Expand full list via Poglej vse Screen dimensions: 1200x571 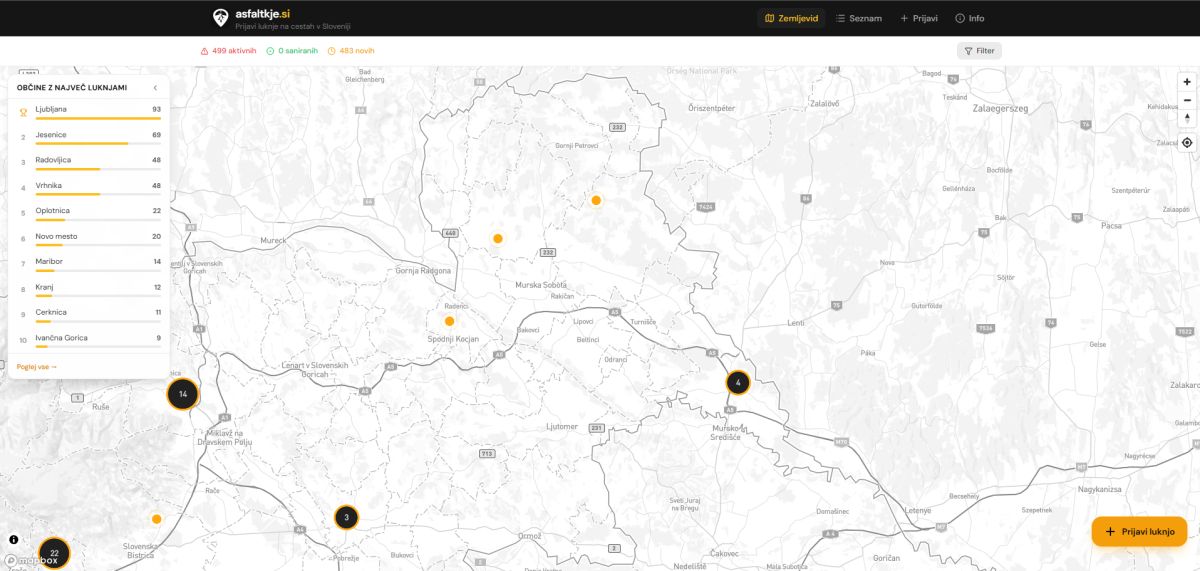[37, 367]
